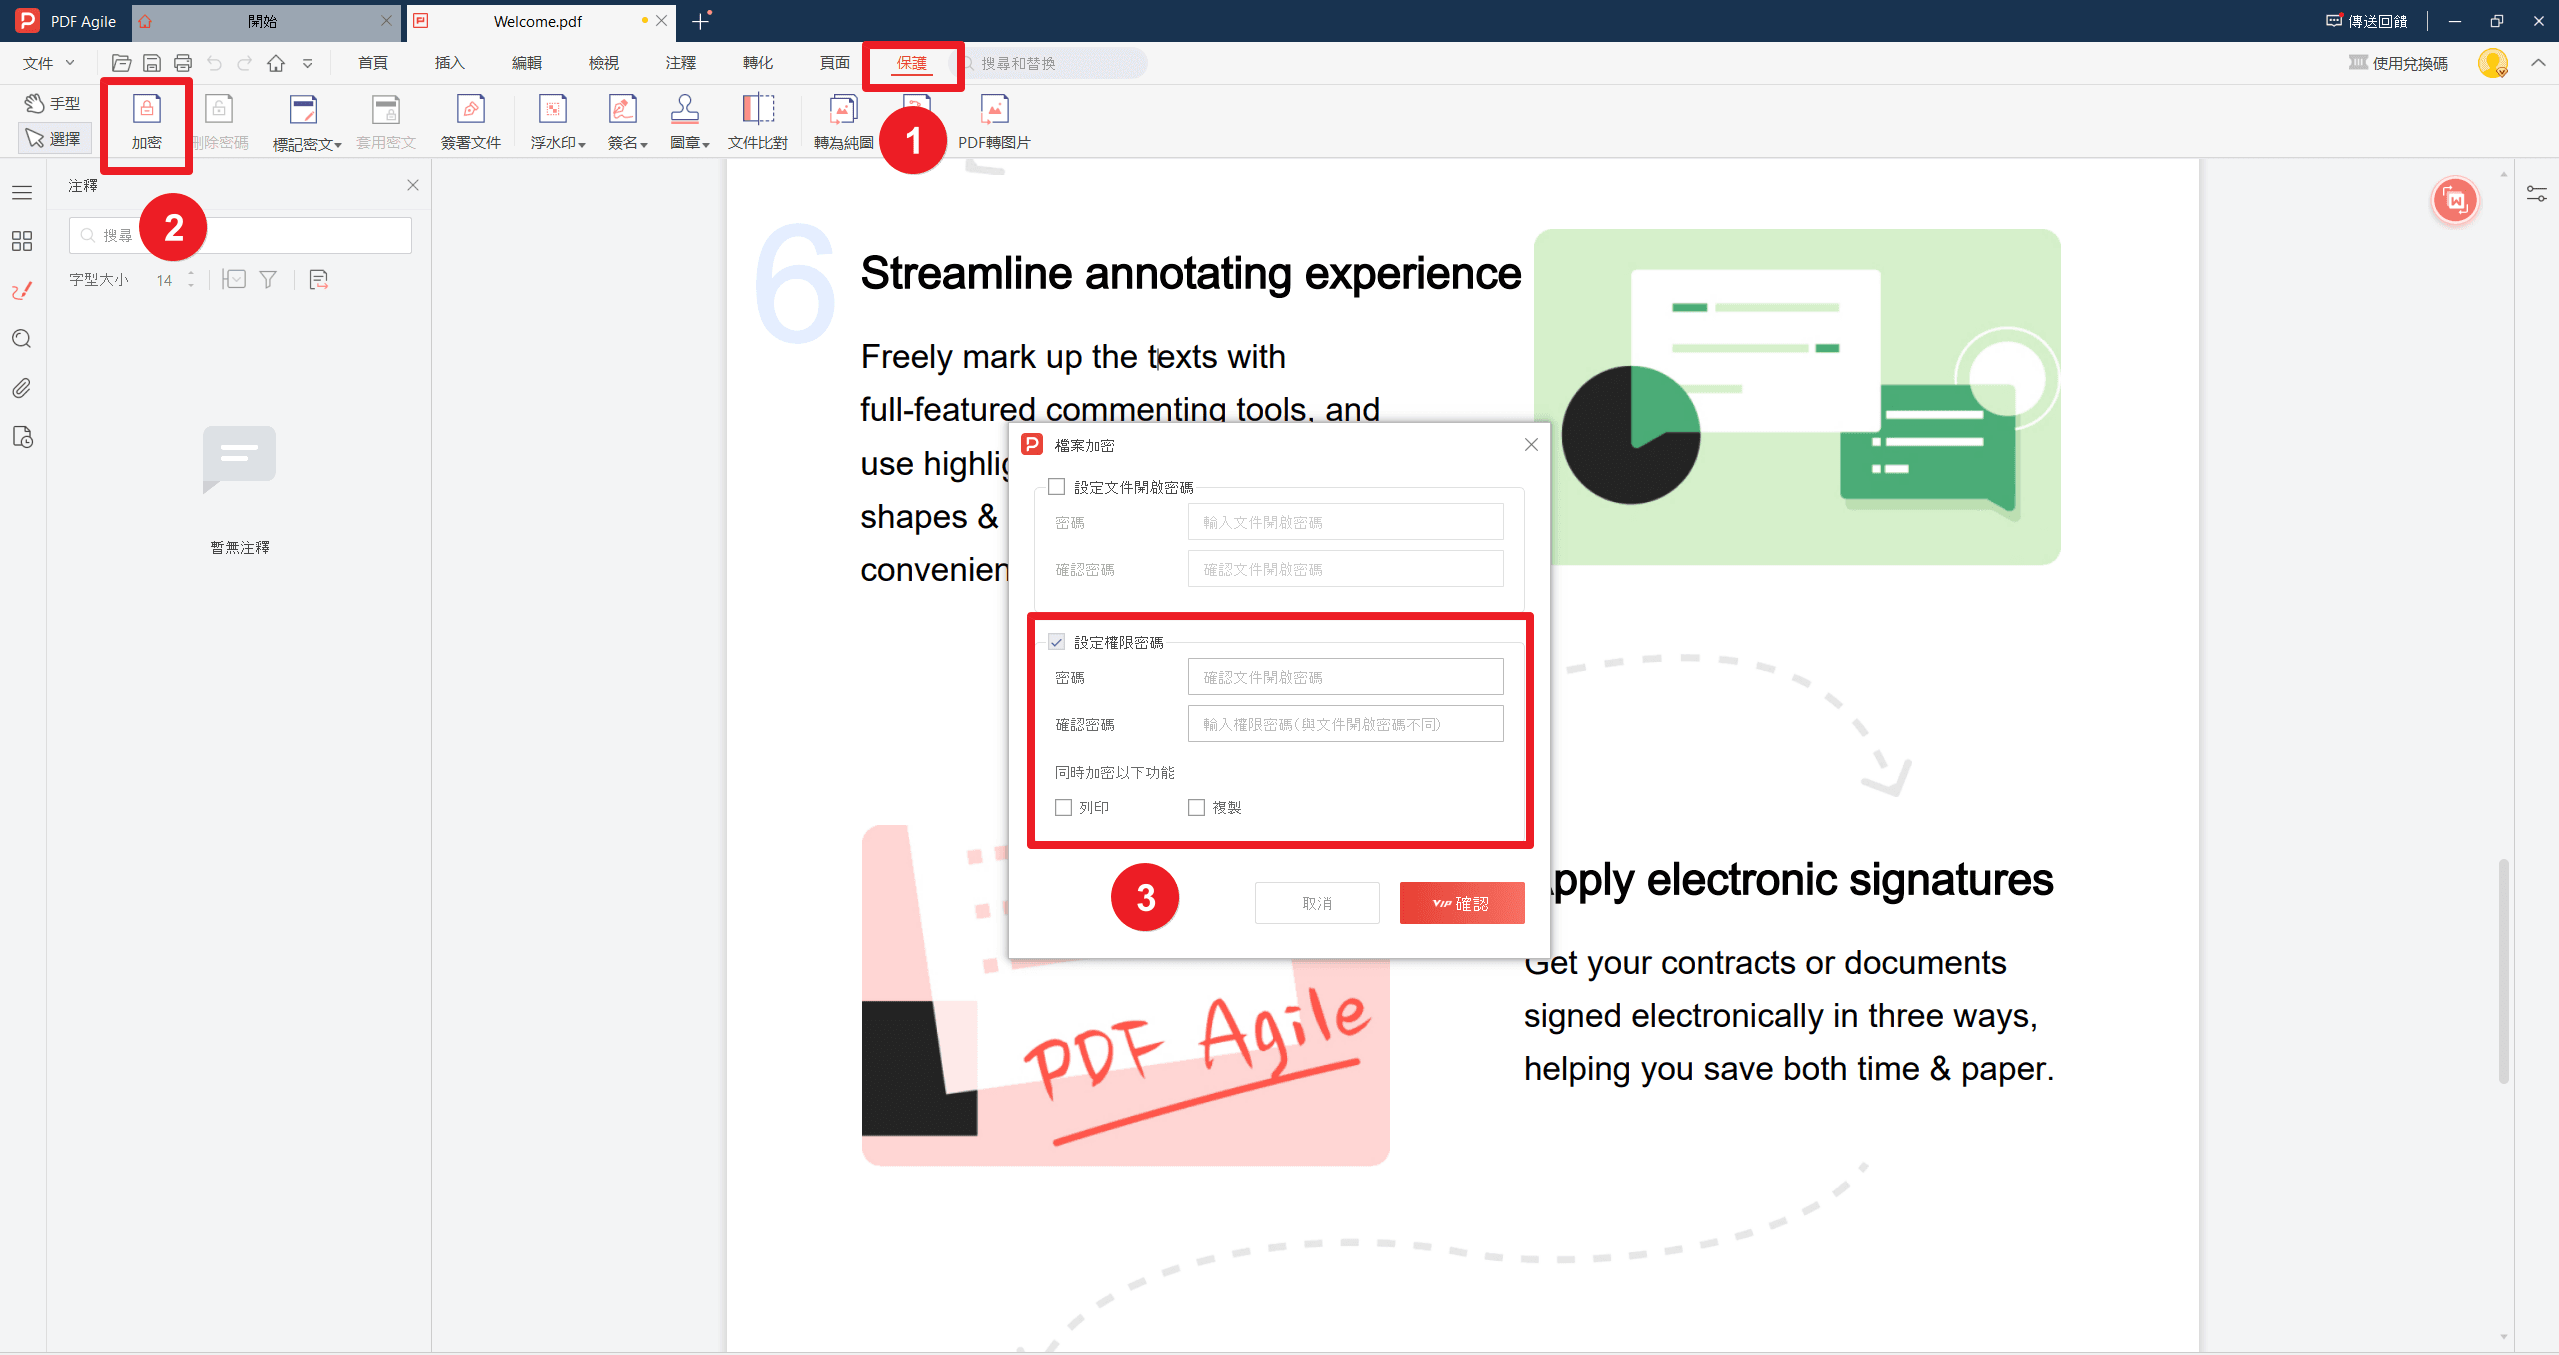The width and height of the screenshot is (2559, 1355).
Task: Click the 加密 encrypt tool icon
Action: coord(146,109)
